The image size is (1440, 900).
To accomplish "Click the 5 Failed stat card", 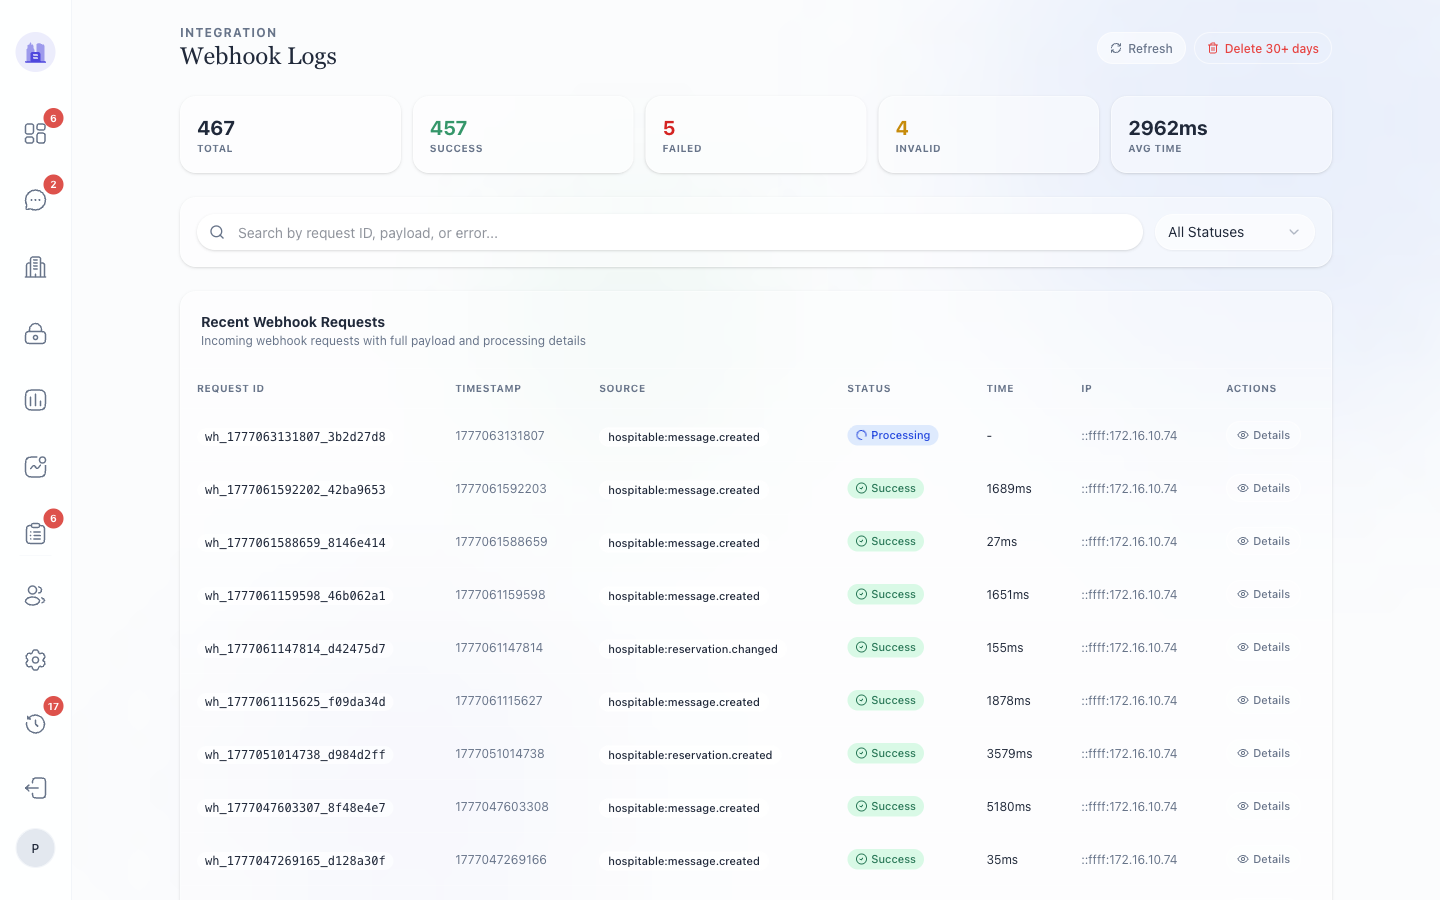I will (756, 135).
